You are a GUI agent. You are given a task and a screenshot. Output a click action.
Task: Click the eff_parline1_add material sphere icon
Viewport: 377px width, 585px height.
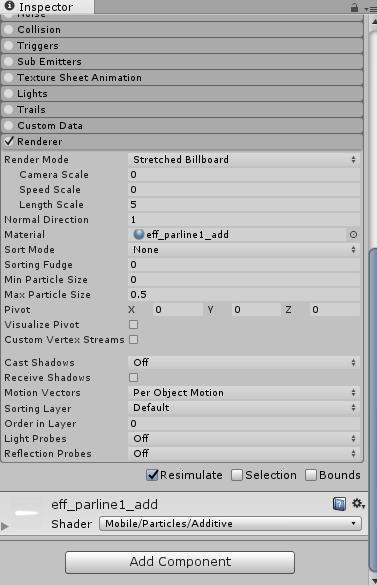pyautogui.click(x=139, y=234)
